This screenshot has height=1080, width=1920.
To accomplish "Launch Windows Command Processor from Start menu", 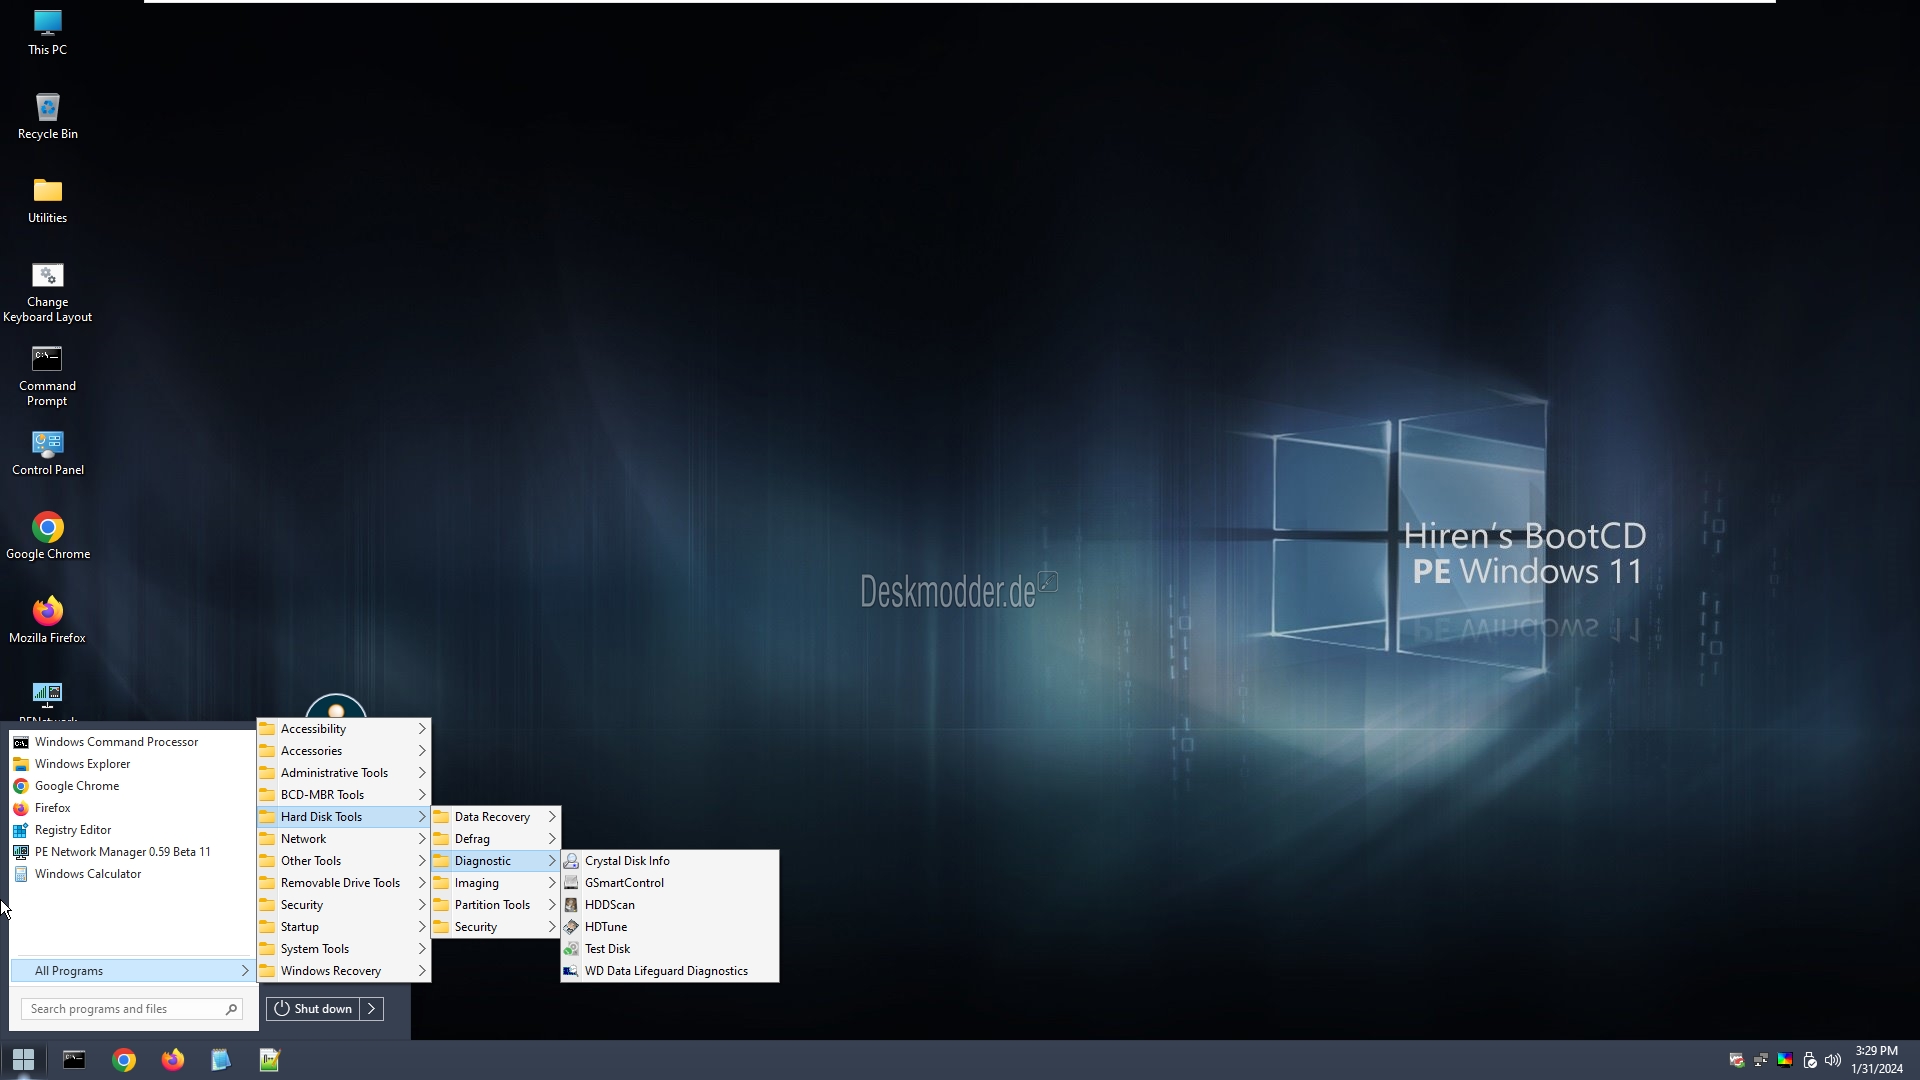I will [132, 742].
